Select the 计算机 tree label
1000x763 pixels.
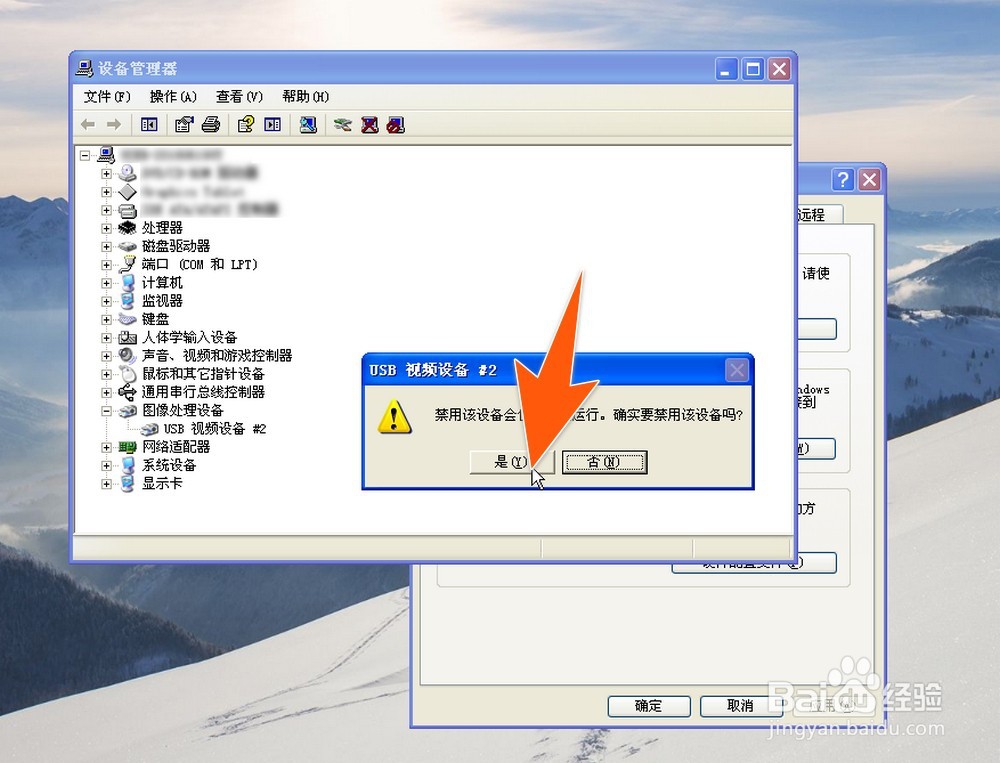(162, 283)
